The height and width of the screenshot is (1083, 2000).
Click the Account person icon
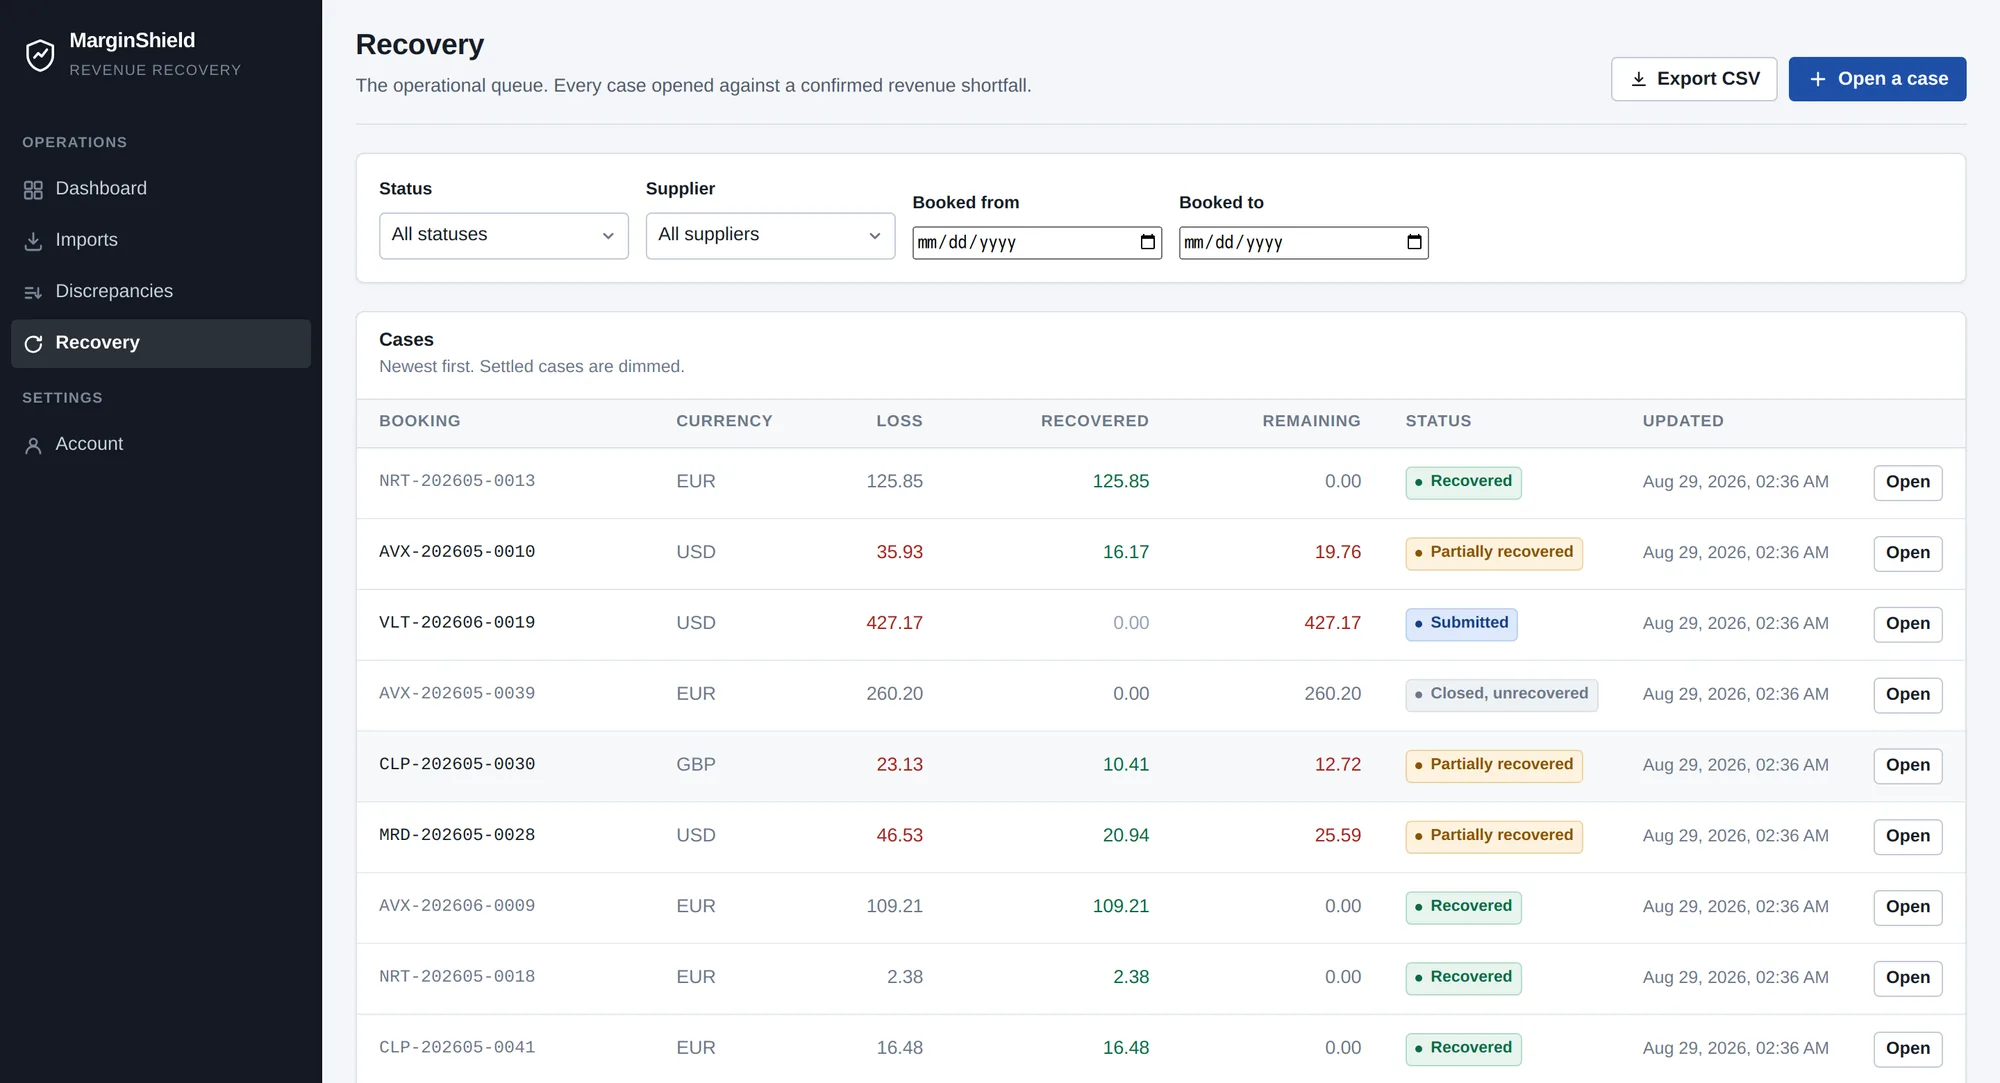tap(33, 445)
